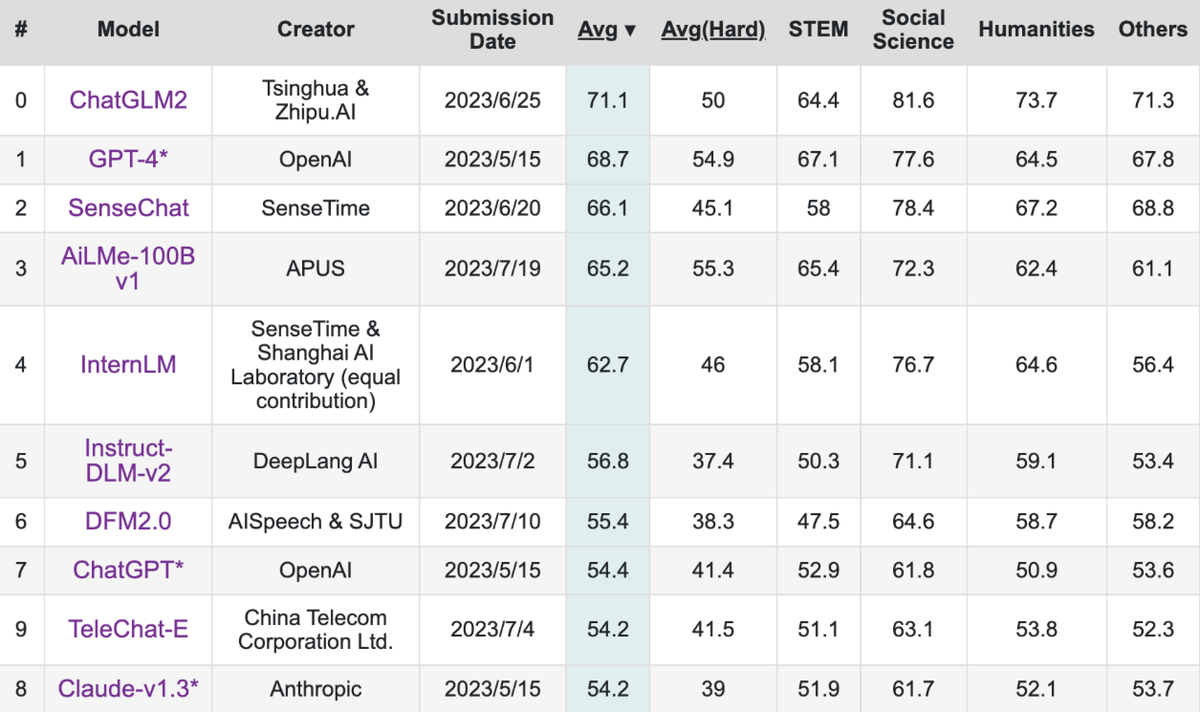Screen dimensions: 1200x712
Task: Click the Humanities column header
Action: [1036, 30]
